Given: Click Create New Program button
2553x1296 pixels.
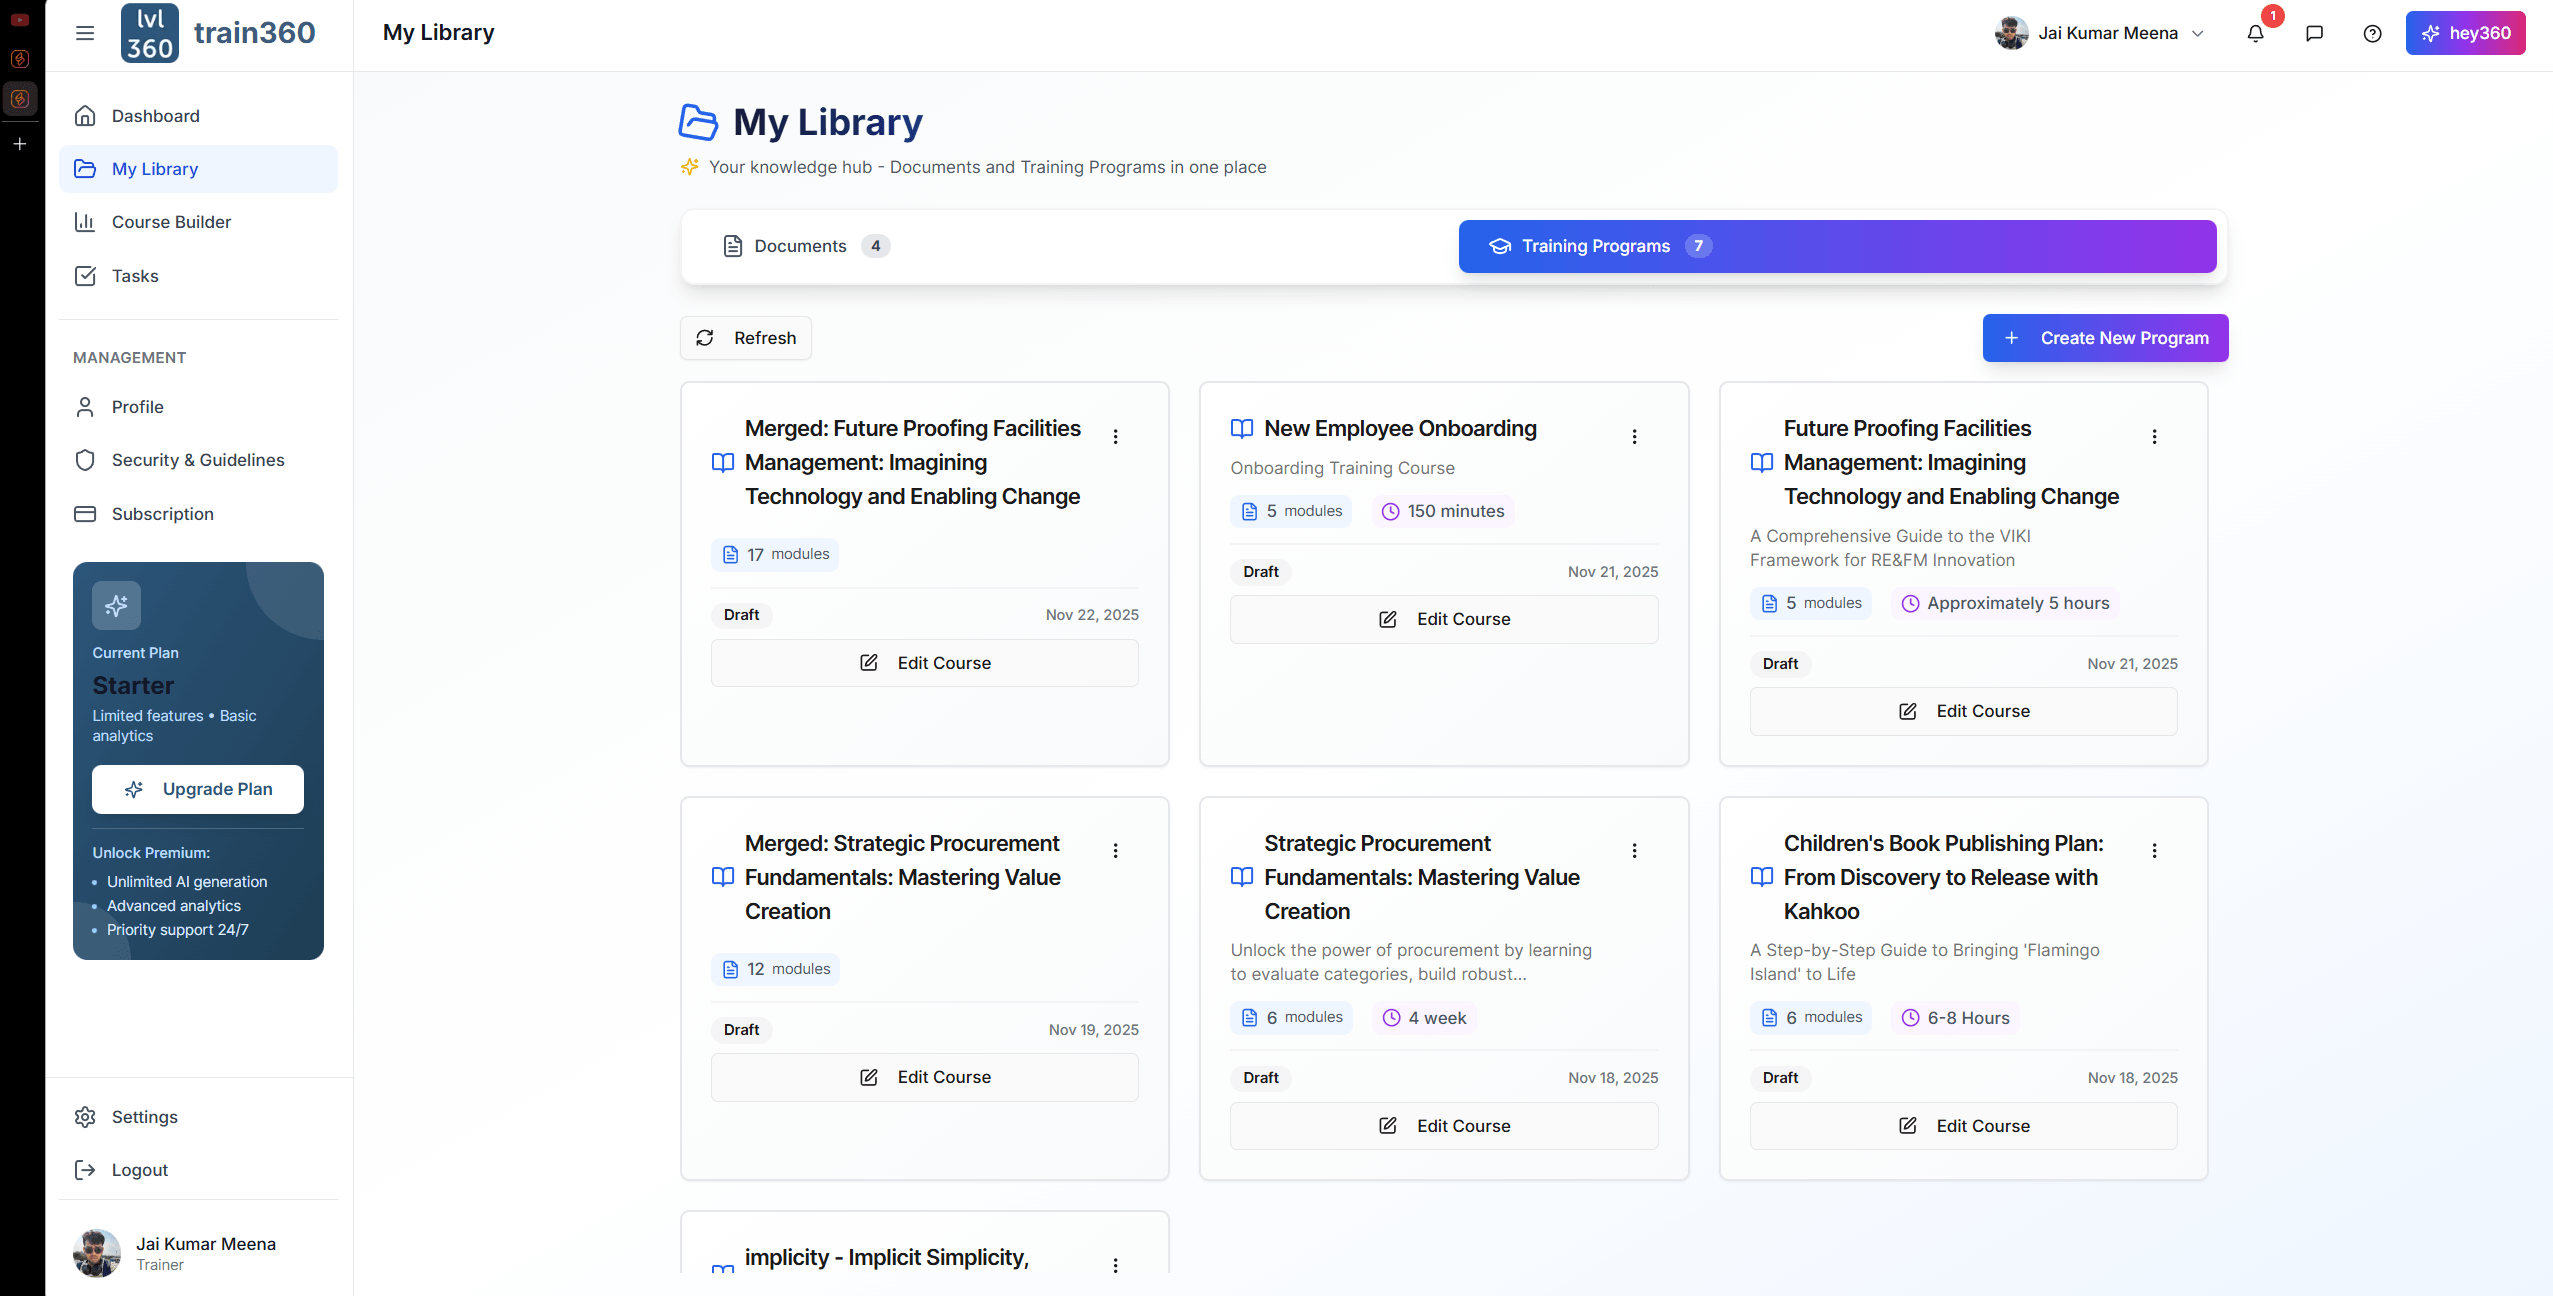Looking at the screenshot, I should tap(2105, 338).
